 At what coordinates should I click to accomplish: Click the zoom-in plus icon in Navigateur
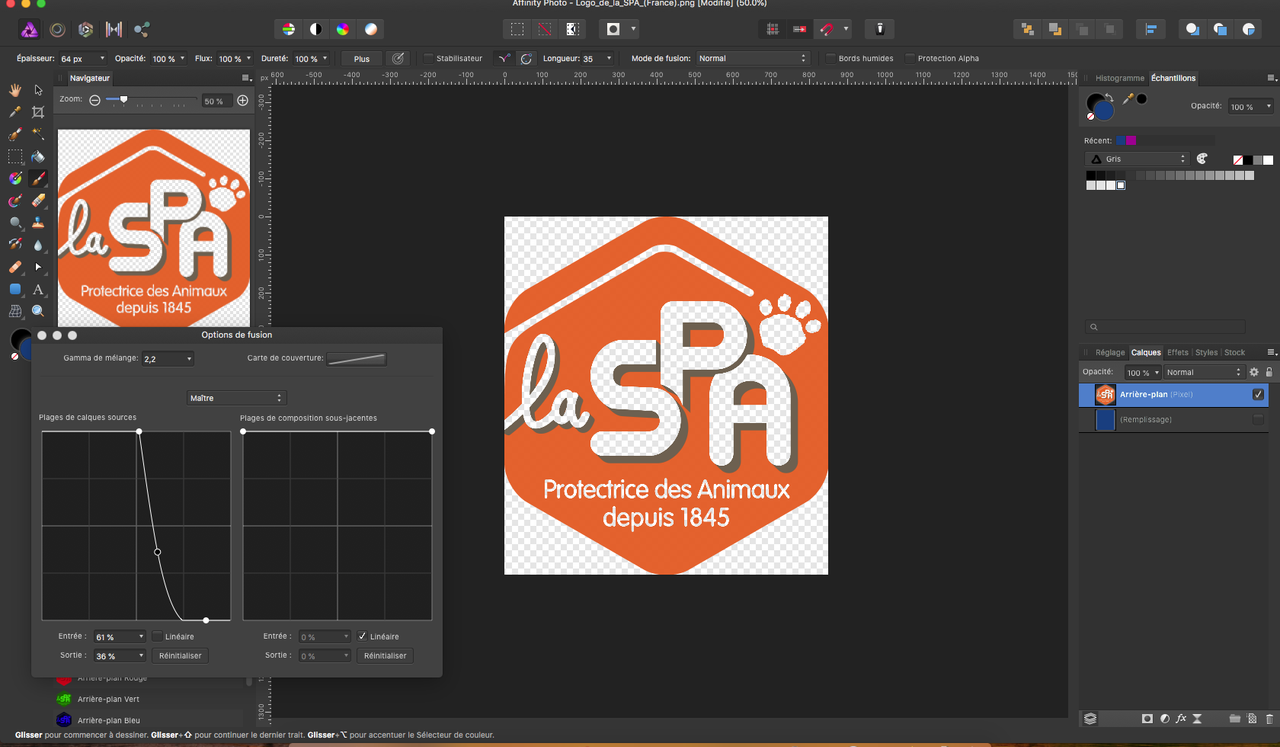pyautogui.click(x=242, y=101)
